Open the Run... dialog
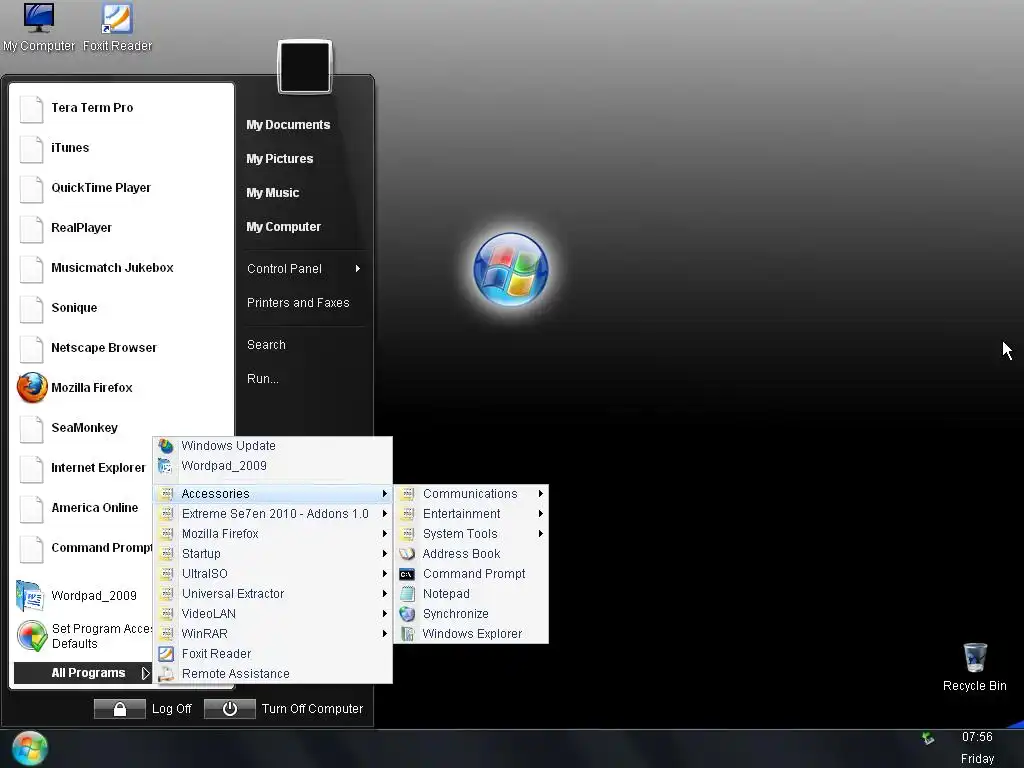Image resolution: width=1024 pixels, height=768 pixels. (x=263, y=379)
